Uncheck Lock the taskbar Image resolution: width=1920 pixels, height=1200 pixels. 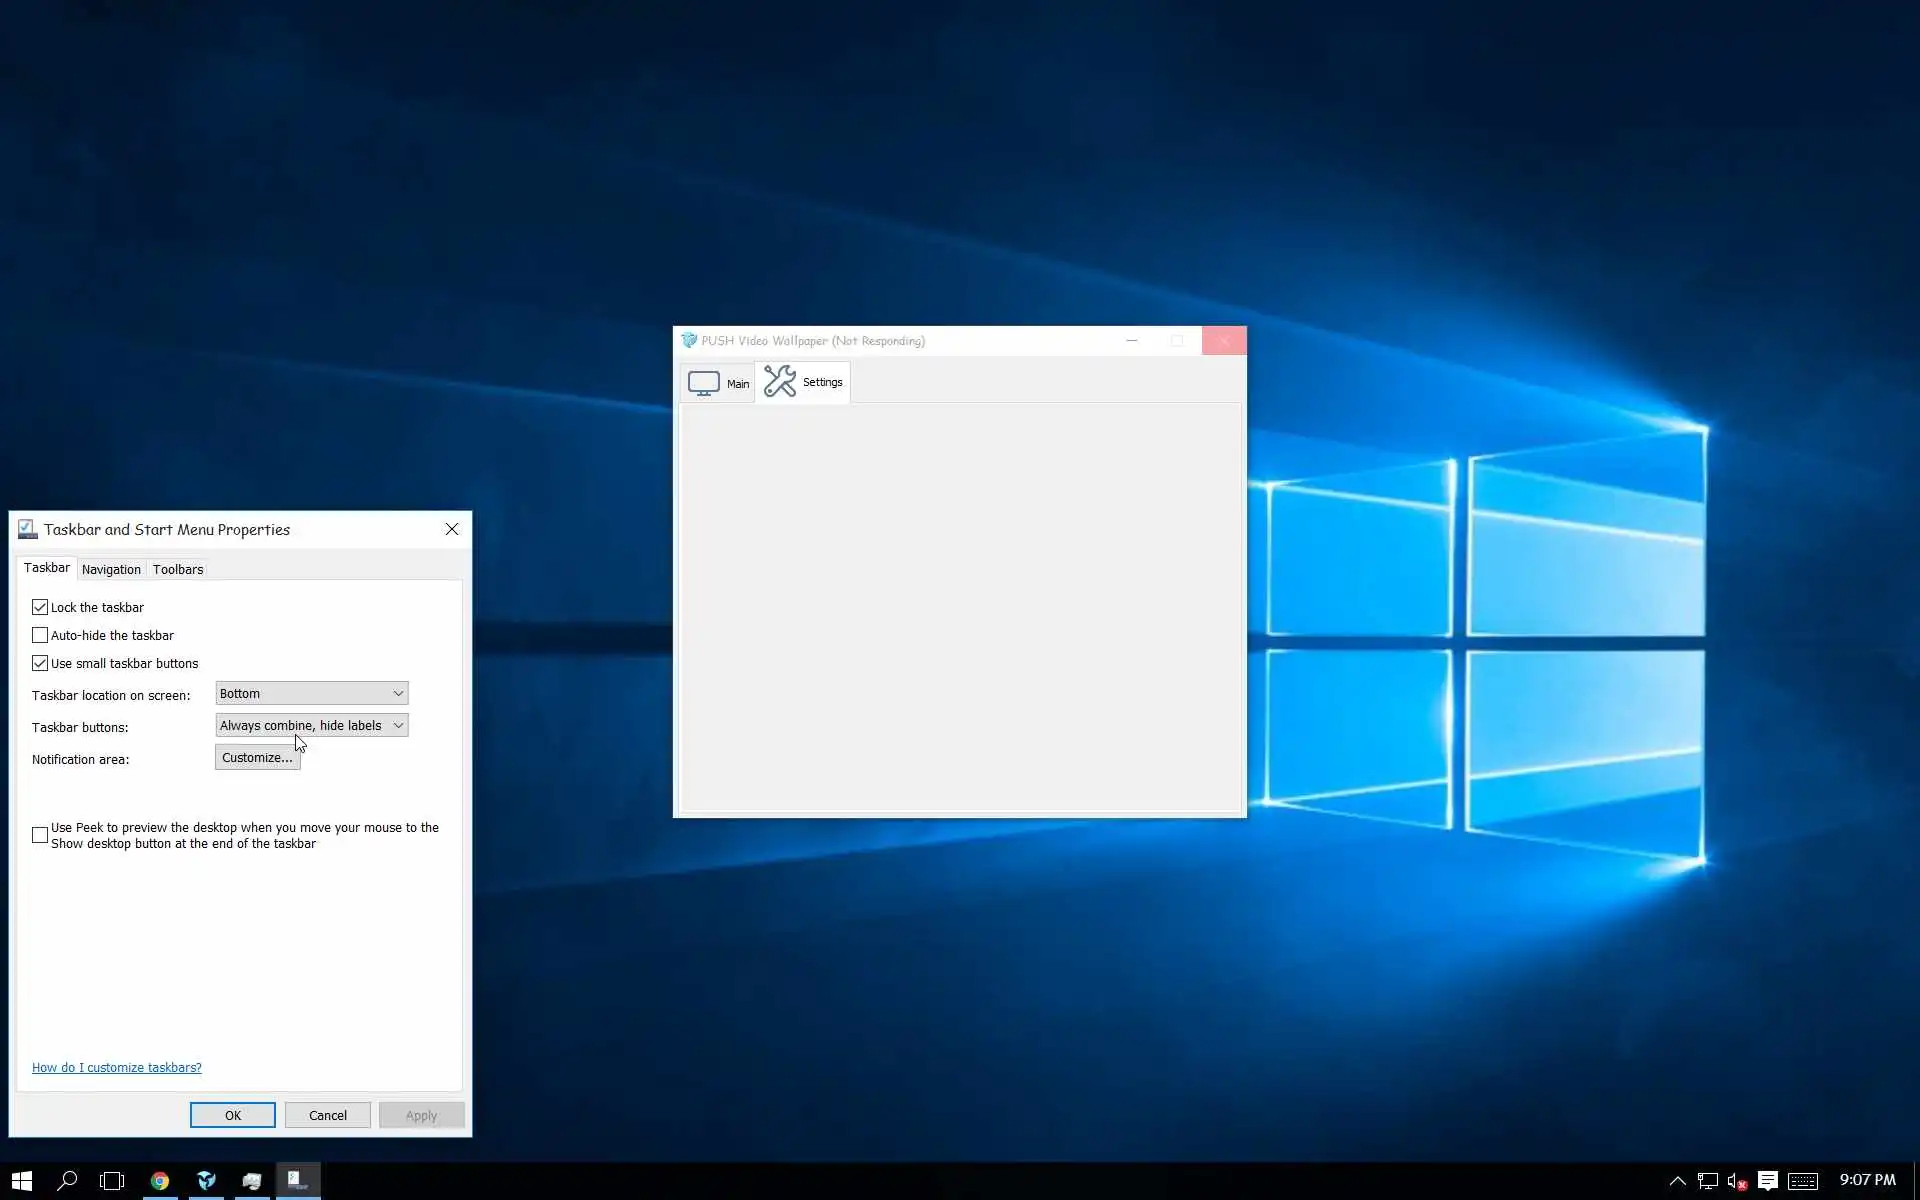40,607
